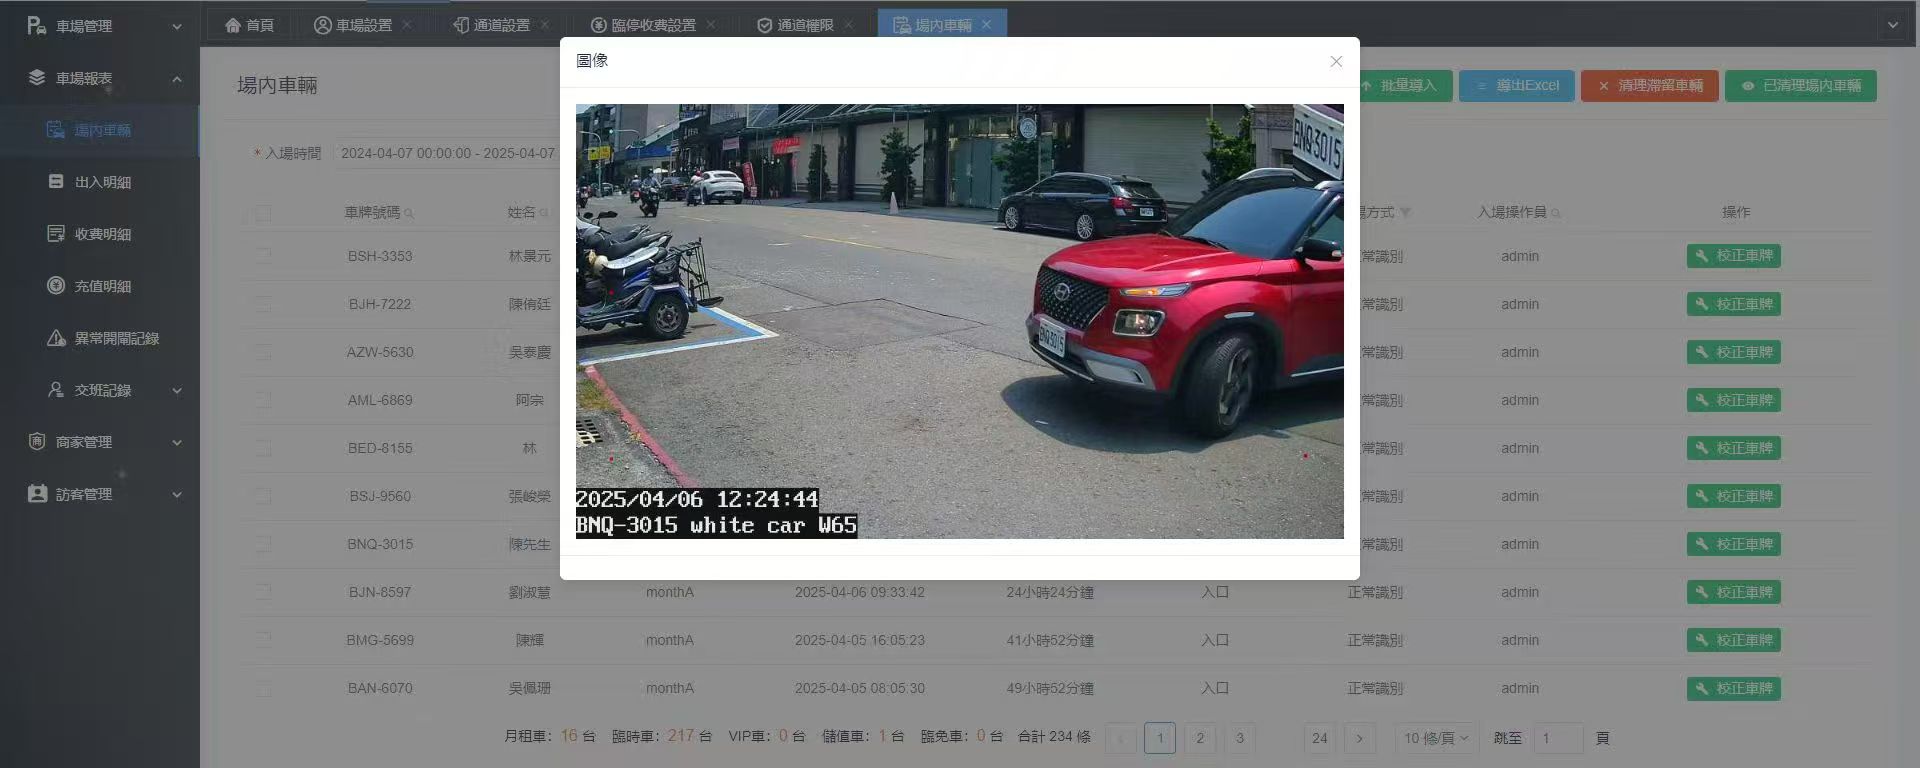The width and height of the screenshot is (1920, 768).
Task: Click the 姓名 column search icon
Action: pos(544,213)
